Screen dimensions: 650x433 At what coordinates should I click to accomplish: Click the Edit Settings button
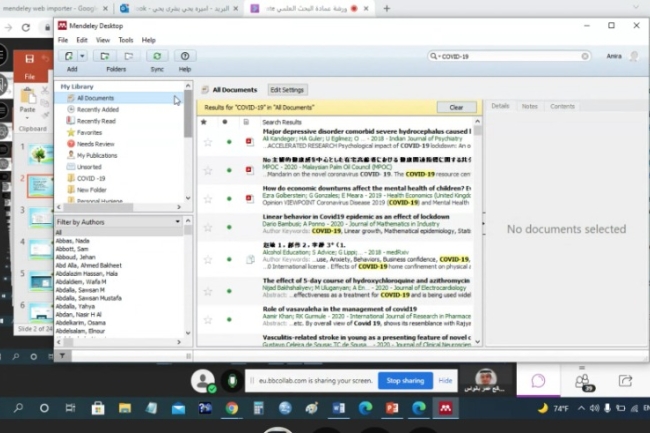pyautogui.click(x=287, y=90)
